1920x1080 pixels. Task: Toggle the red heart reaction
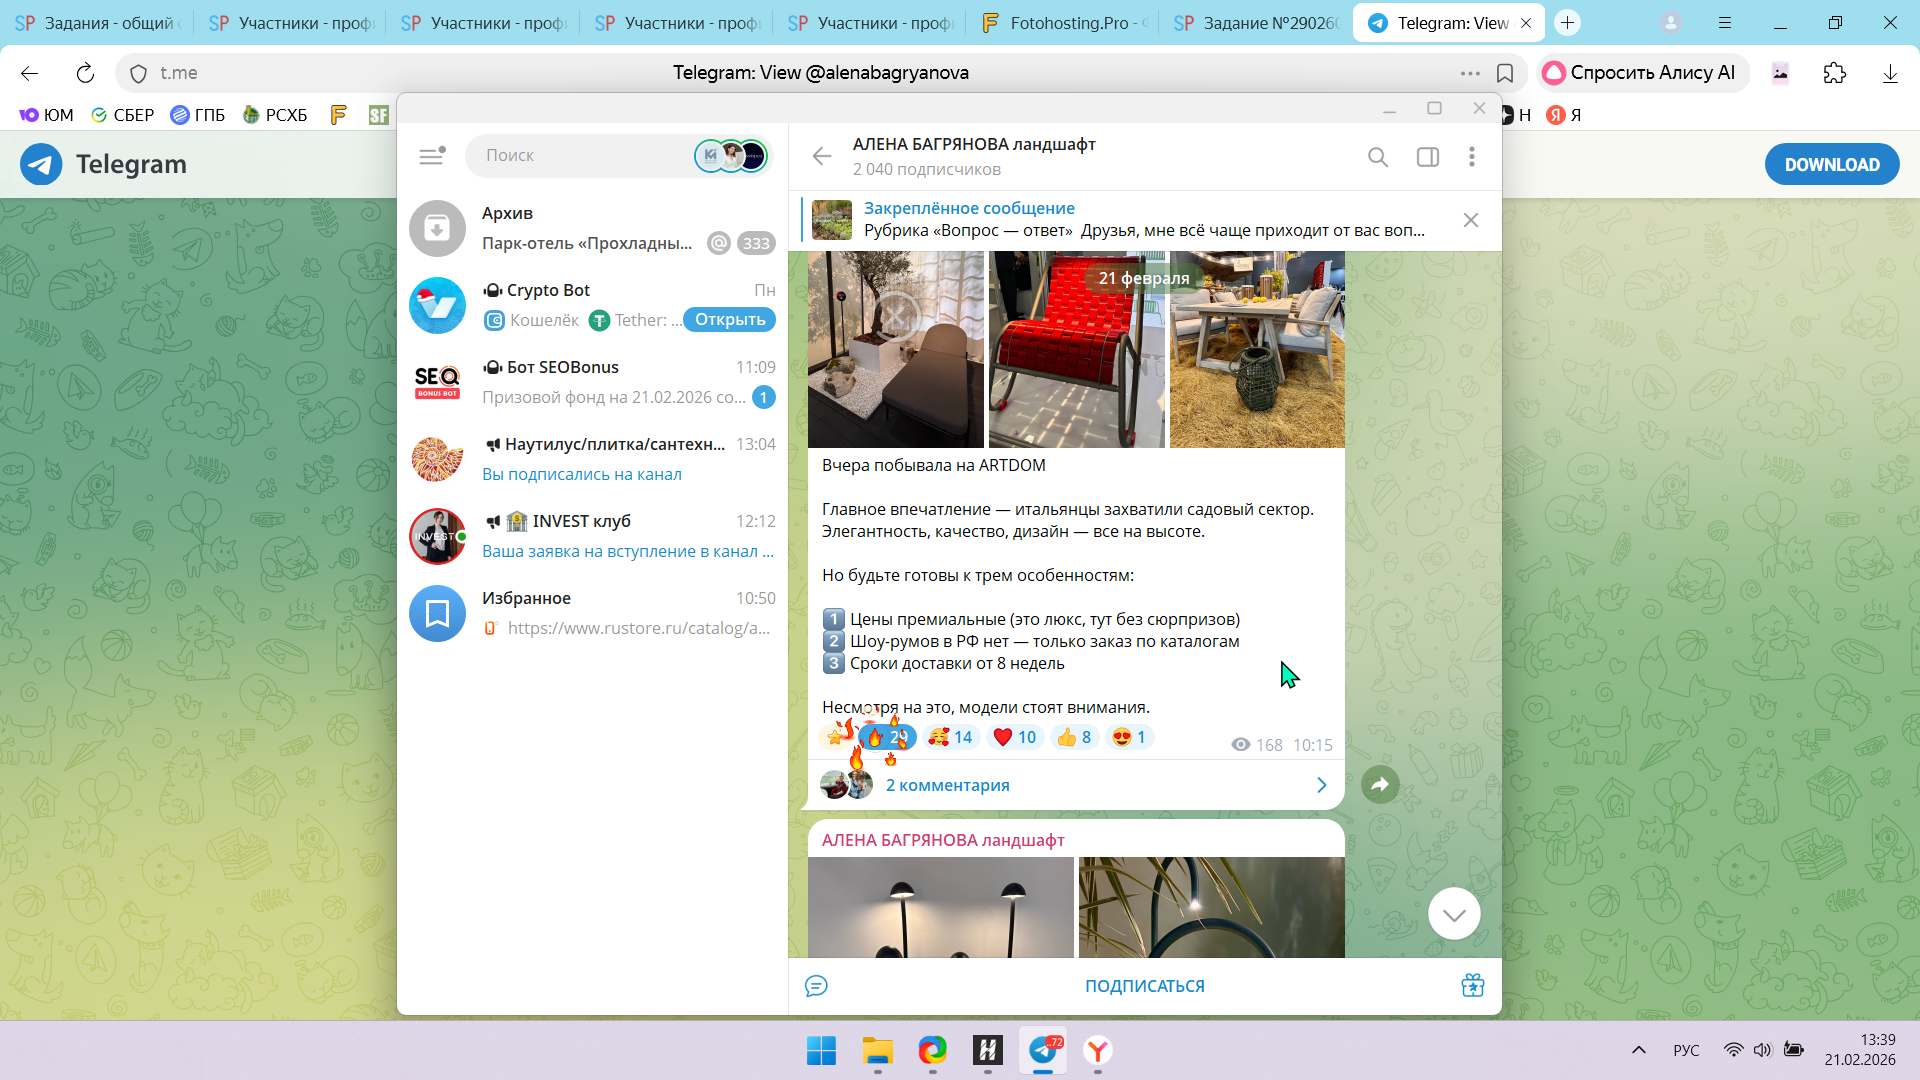coord(1015,738)
